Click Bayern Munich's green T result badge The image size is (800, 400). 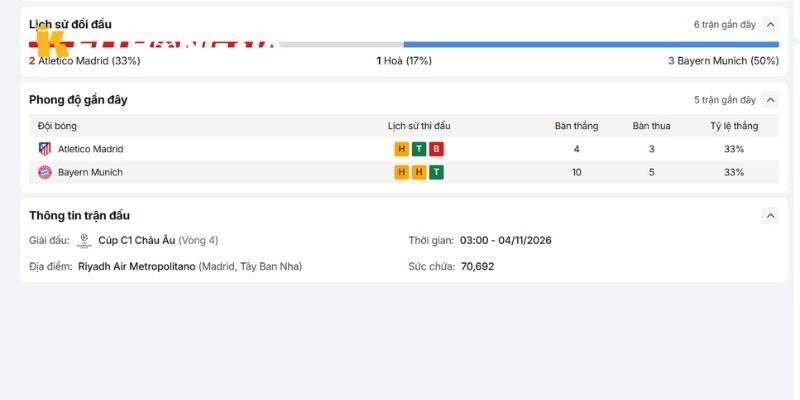[436, 172]
